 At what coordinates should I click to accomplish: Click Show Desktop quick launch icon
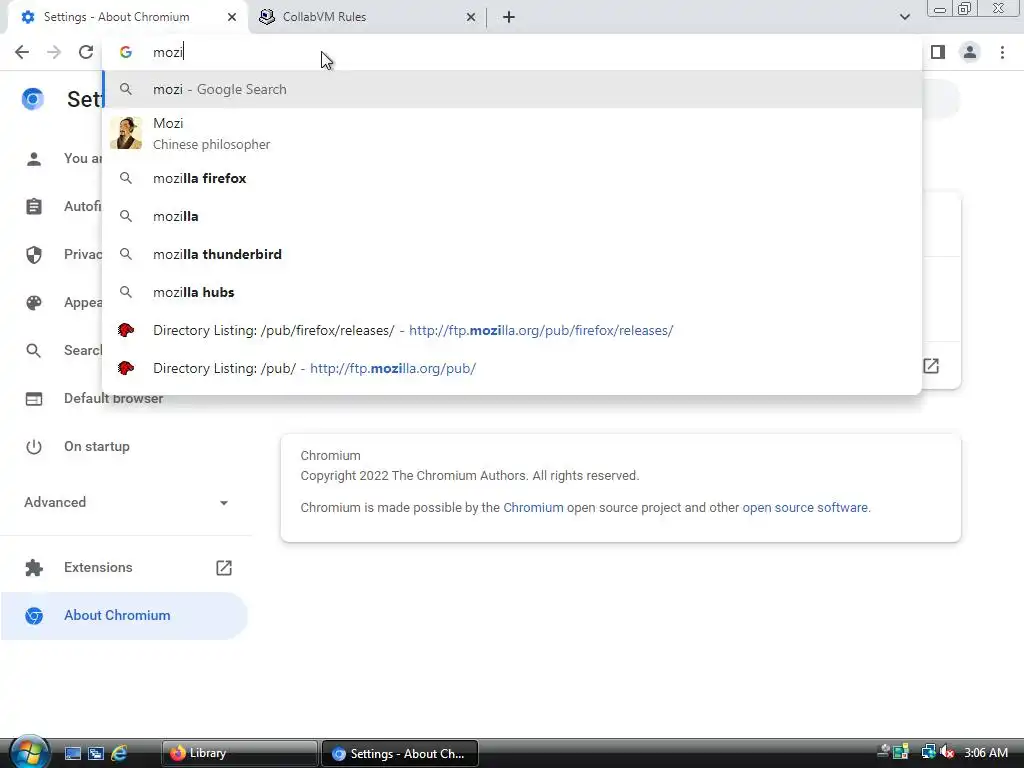click(72, 753)
